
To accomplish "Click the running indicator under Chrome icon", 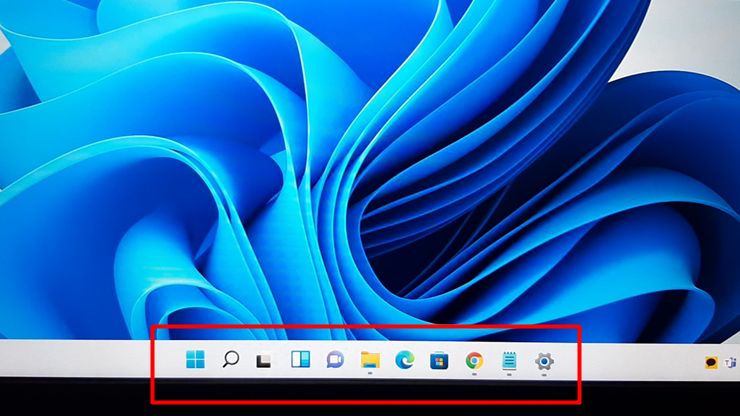I will 474,374.
